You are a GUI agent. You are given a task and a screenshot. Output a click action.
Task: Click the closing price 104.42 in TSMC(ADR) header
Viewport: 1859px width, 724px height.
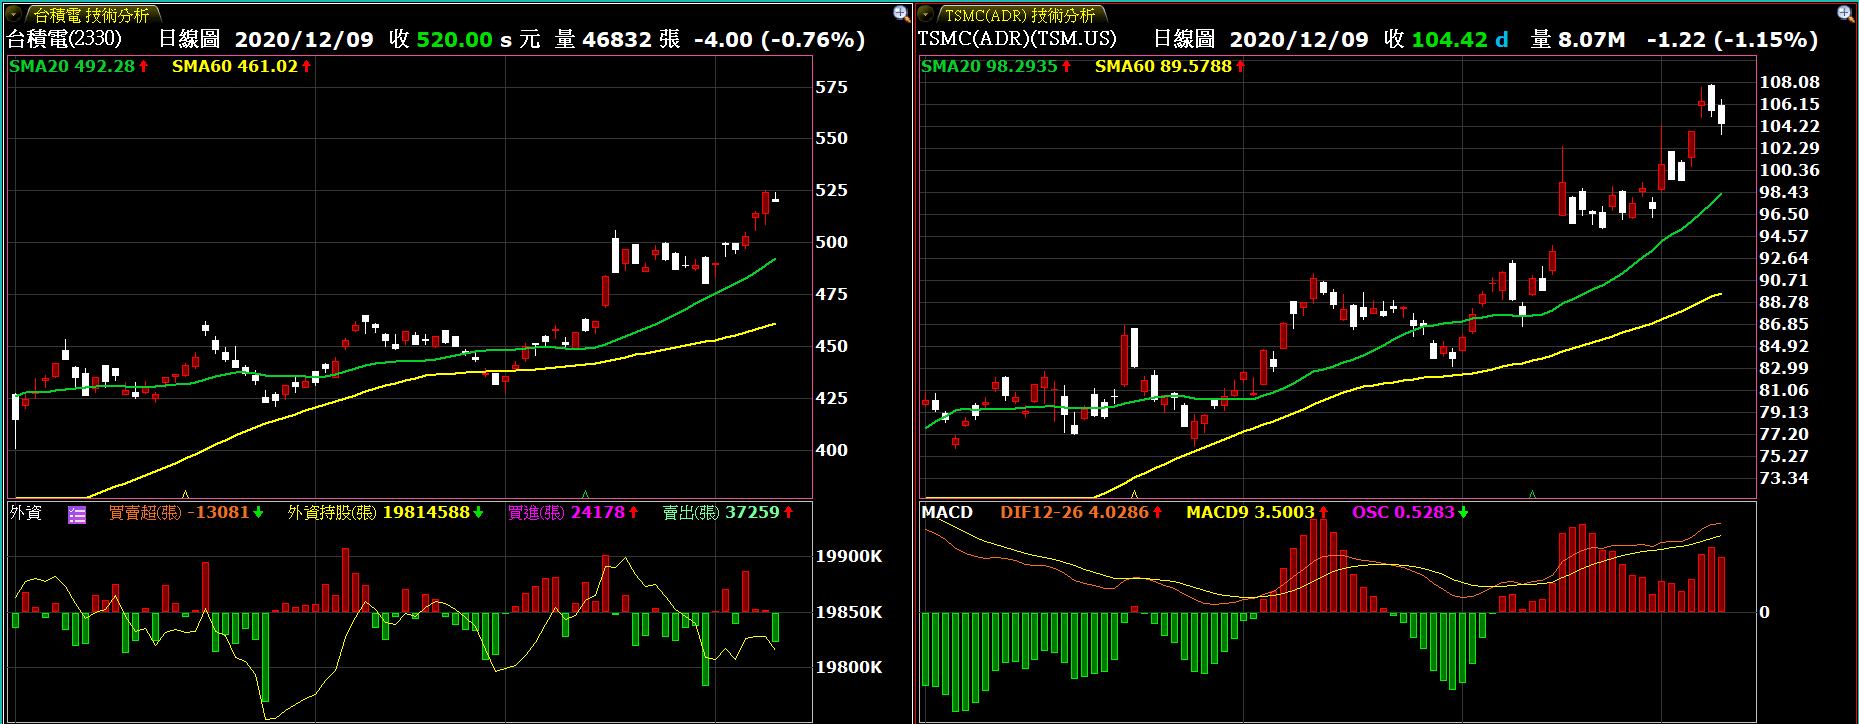[1449, 40]
